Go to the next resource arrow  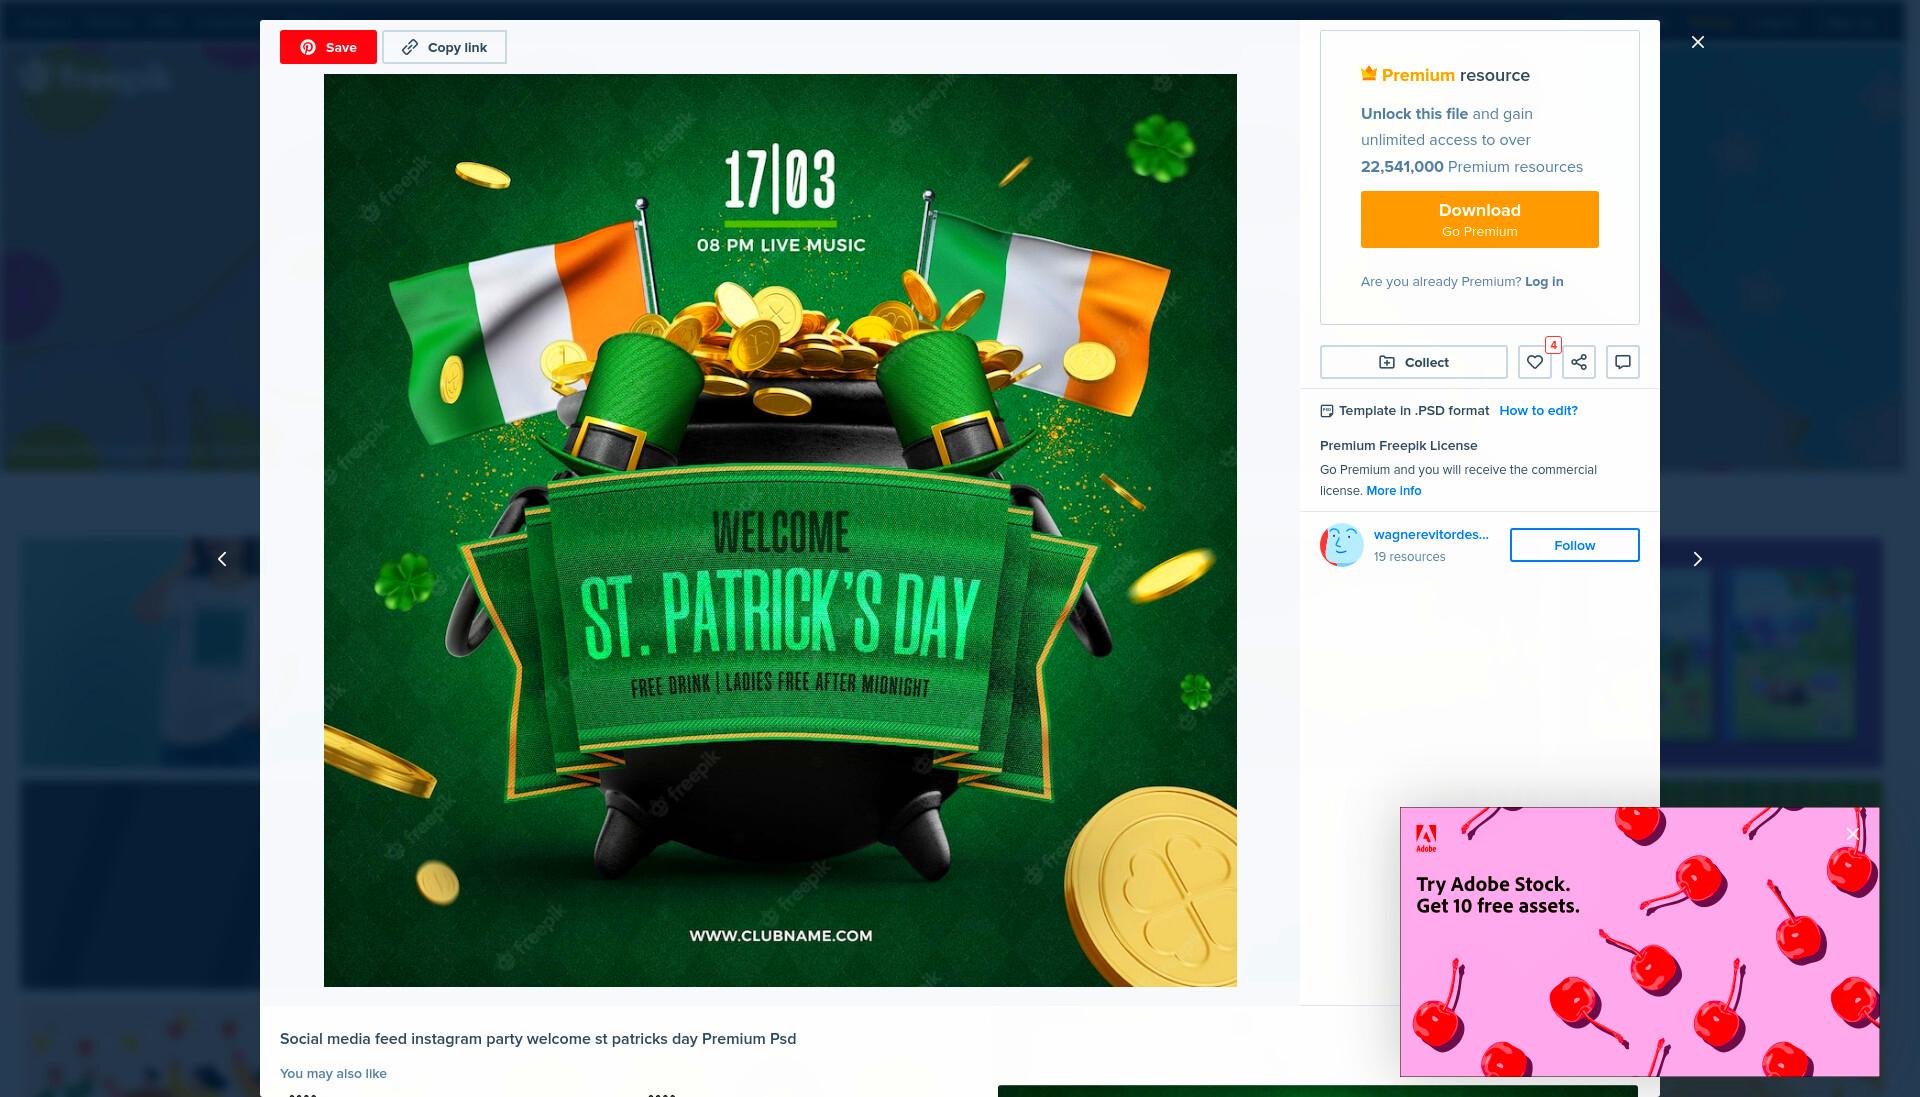click(1697, 559)
